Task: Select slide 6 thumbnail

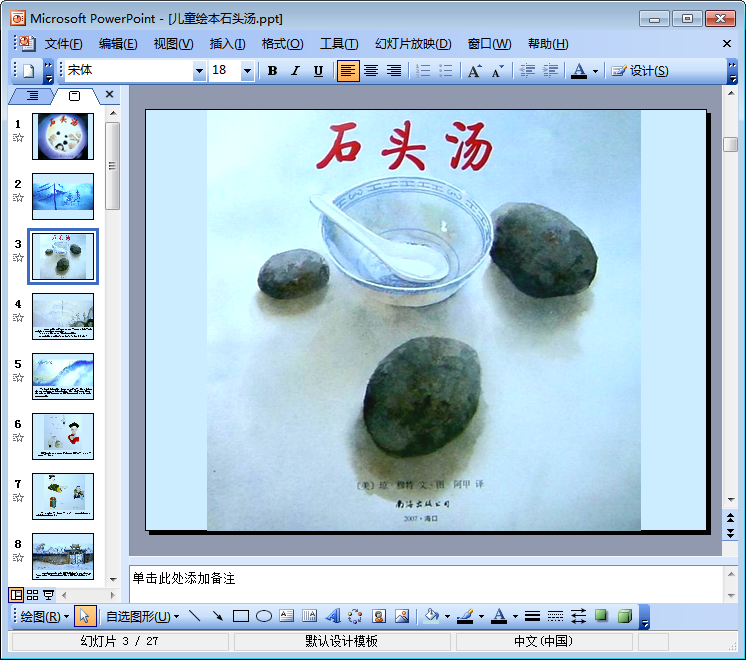Action: click(x=63, y=436)
